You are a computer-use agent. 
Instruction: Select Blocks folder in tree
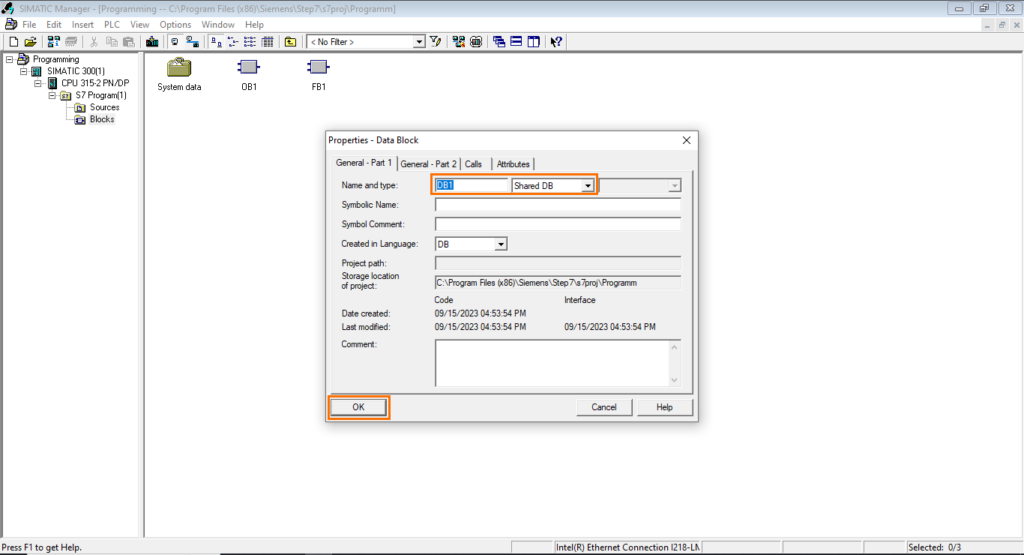102,119
